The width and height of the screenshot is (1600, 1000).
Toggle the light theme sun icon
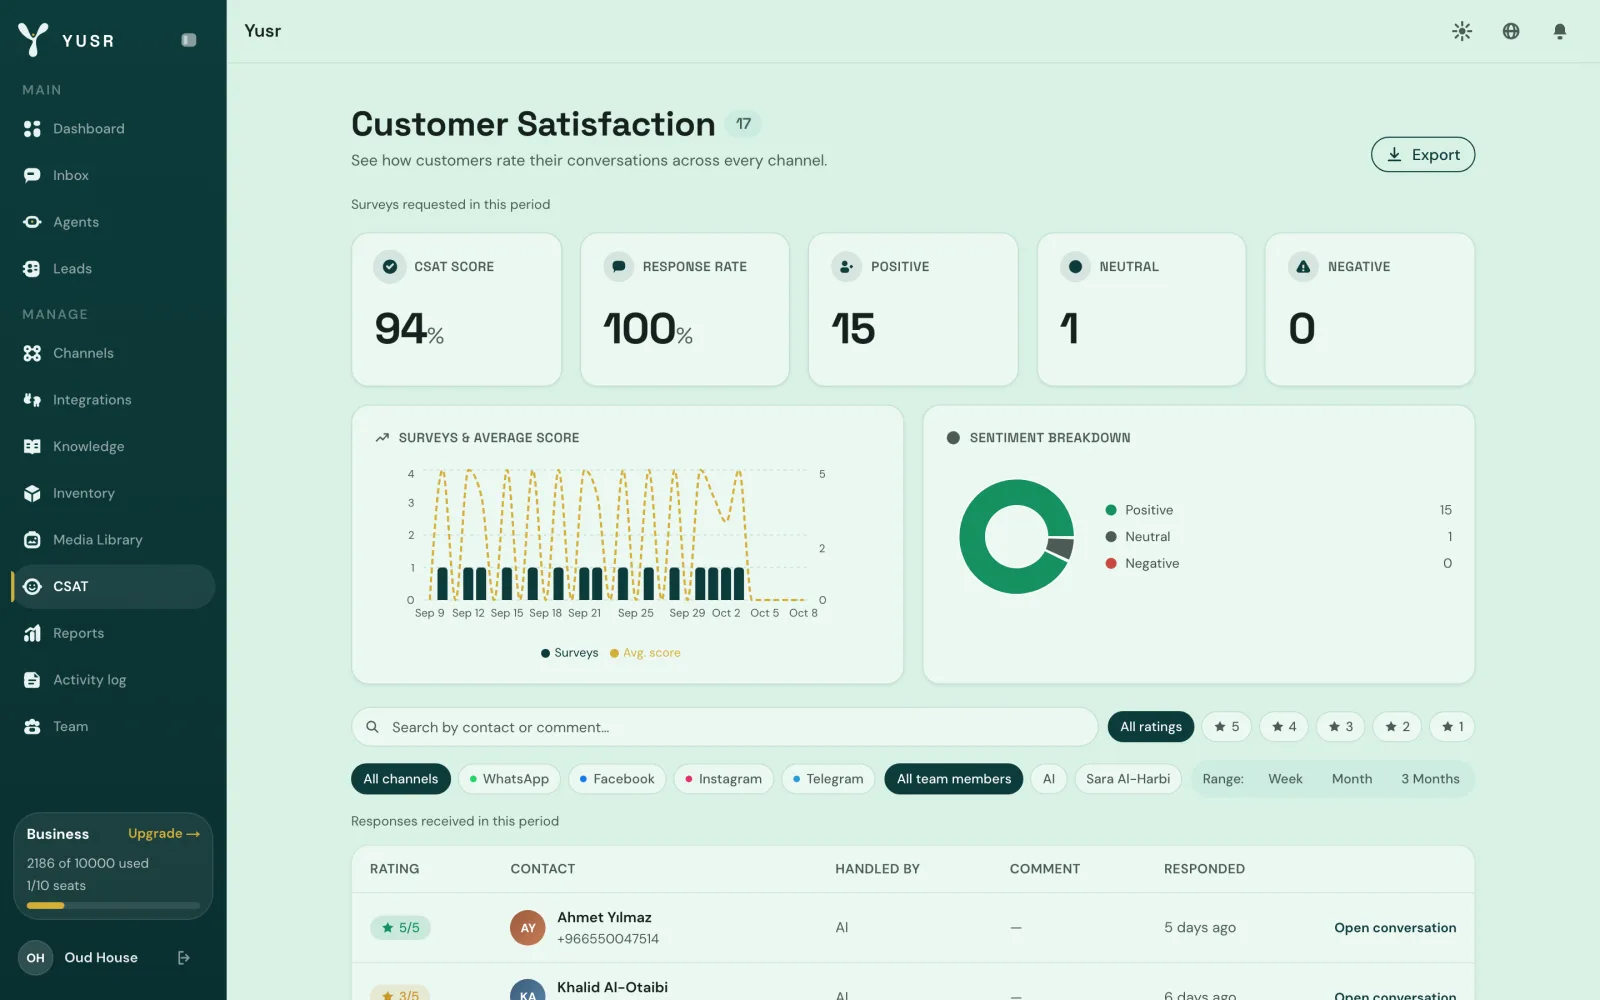pos(1462,31)
